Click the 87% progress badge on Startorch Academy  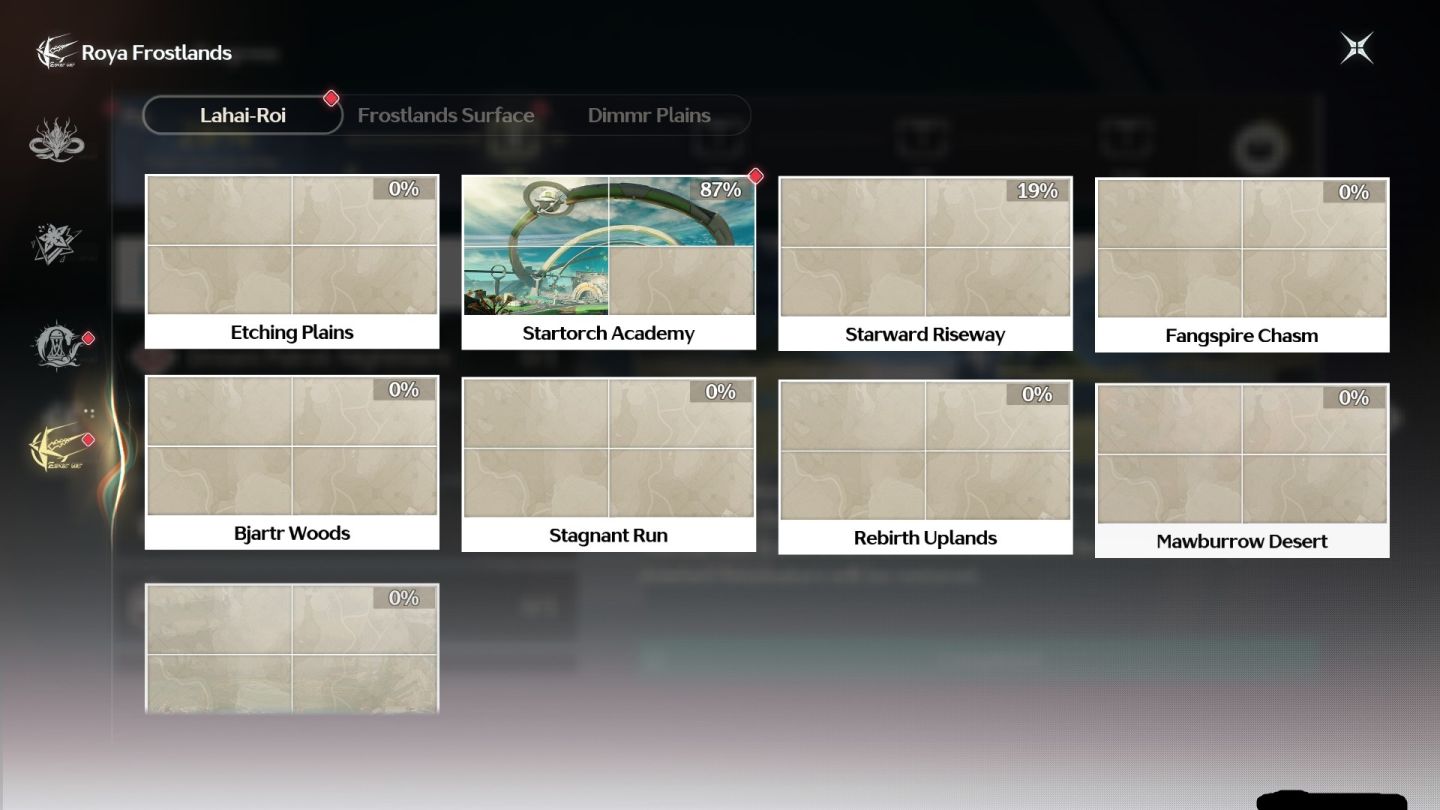720,190
